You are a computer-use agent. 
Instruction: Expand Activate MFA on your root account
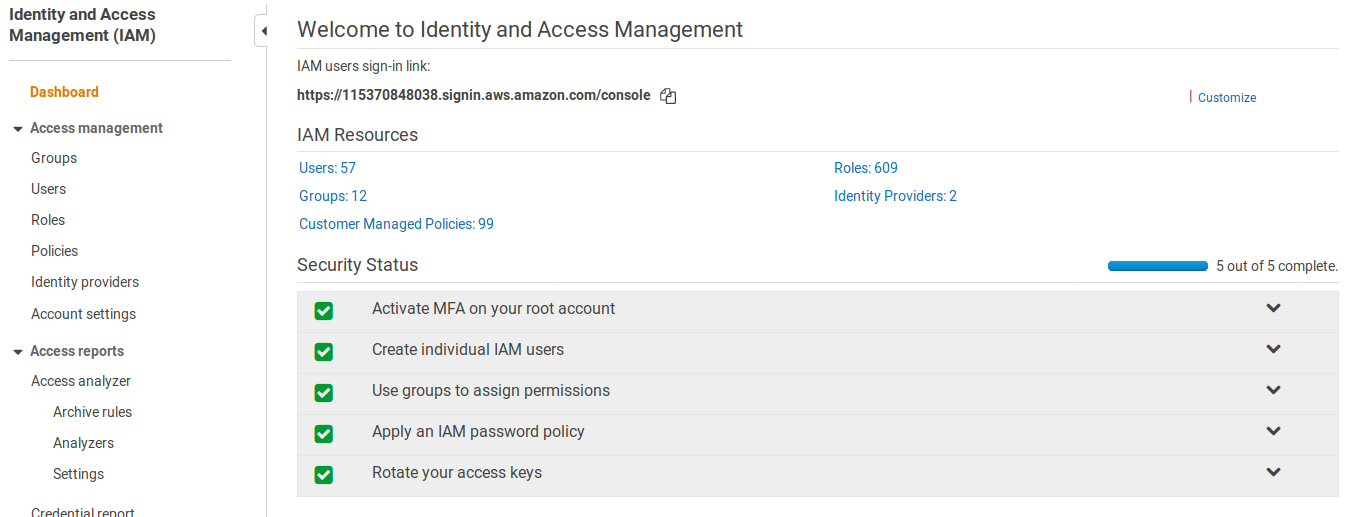pyautogui.click(x=1273, y=308)
